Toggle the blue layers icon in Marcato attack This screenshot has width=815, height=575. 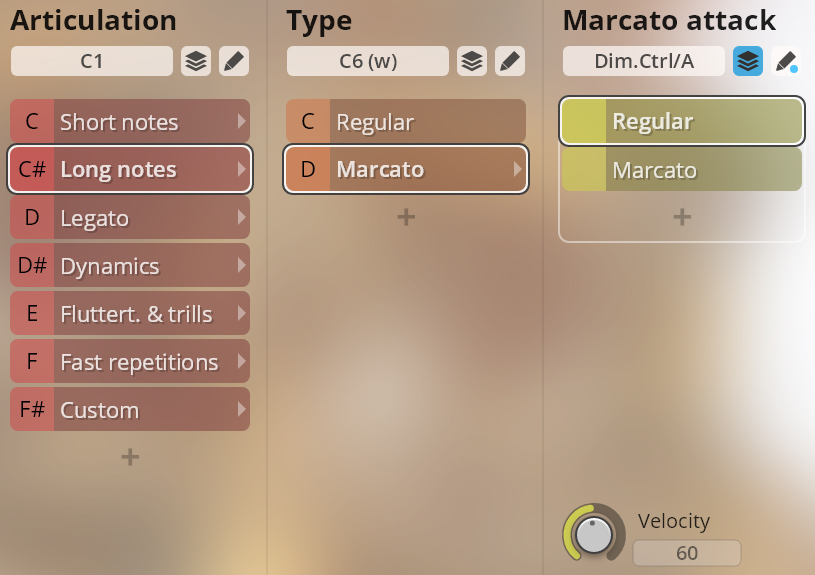748,61
